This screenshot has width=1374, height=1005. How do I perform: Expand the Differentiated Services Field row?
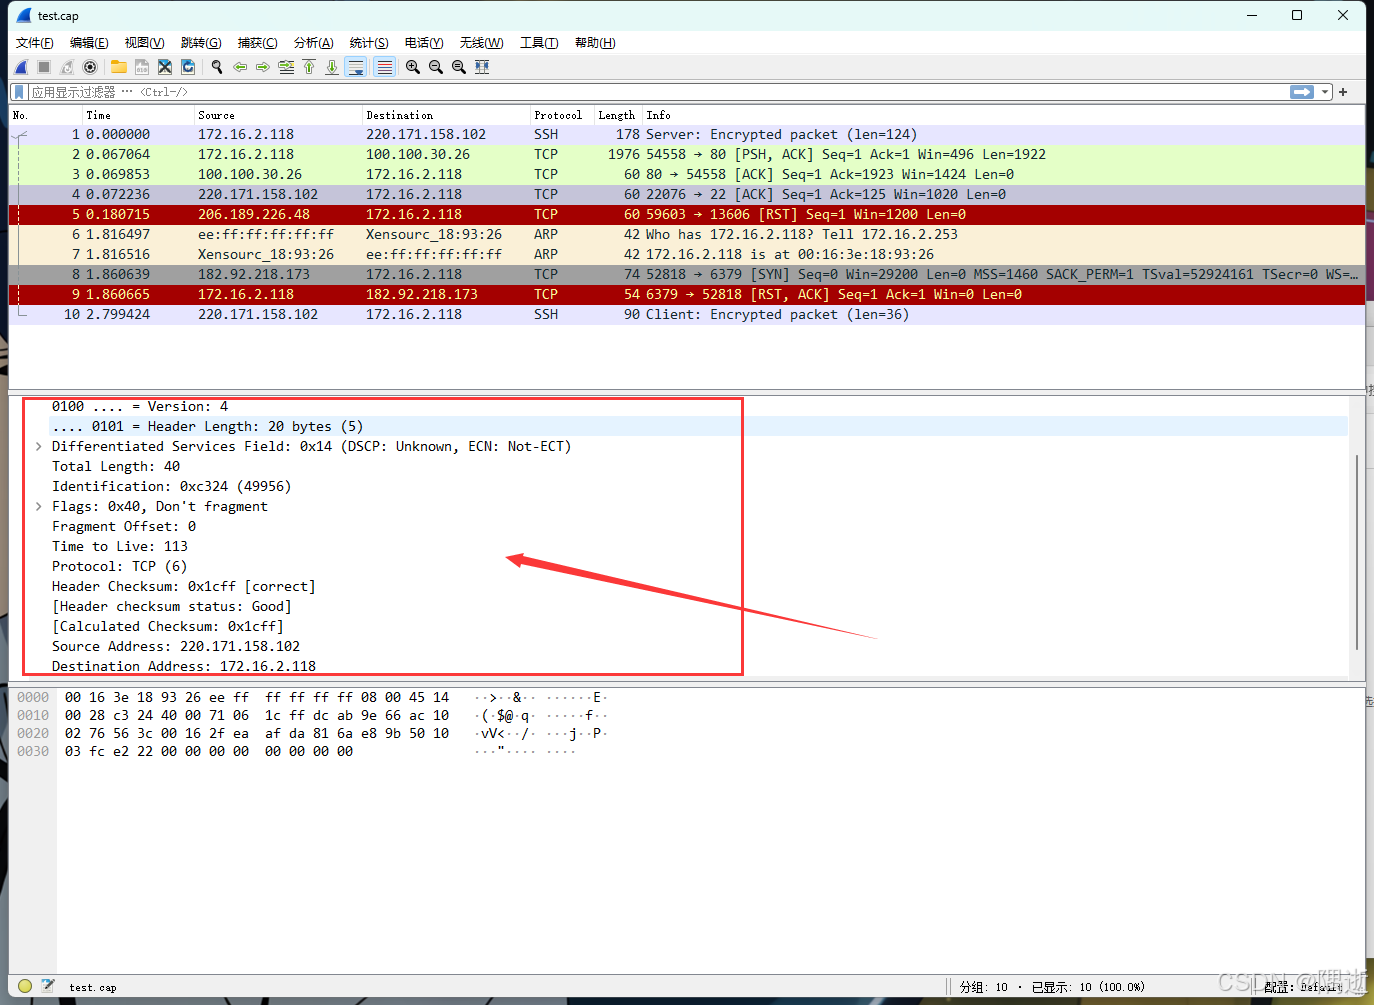tap(38, 446)
